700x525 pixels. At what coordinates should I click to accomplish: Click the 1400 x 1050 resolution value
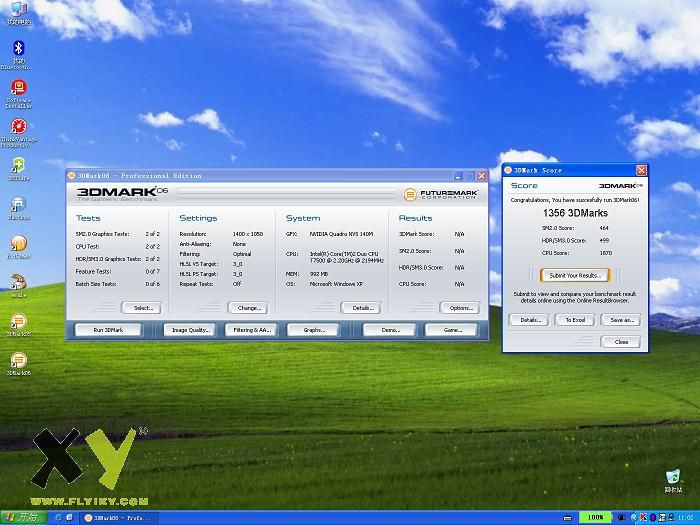click(248, 234)
